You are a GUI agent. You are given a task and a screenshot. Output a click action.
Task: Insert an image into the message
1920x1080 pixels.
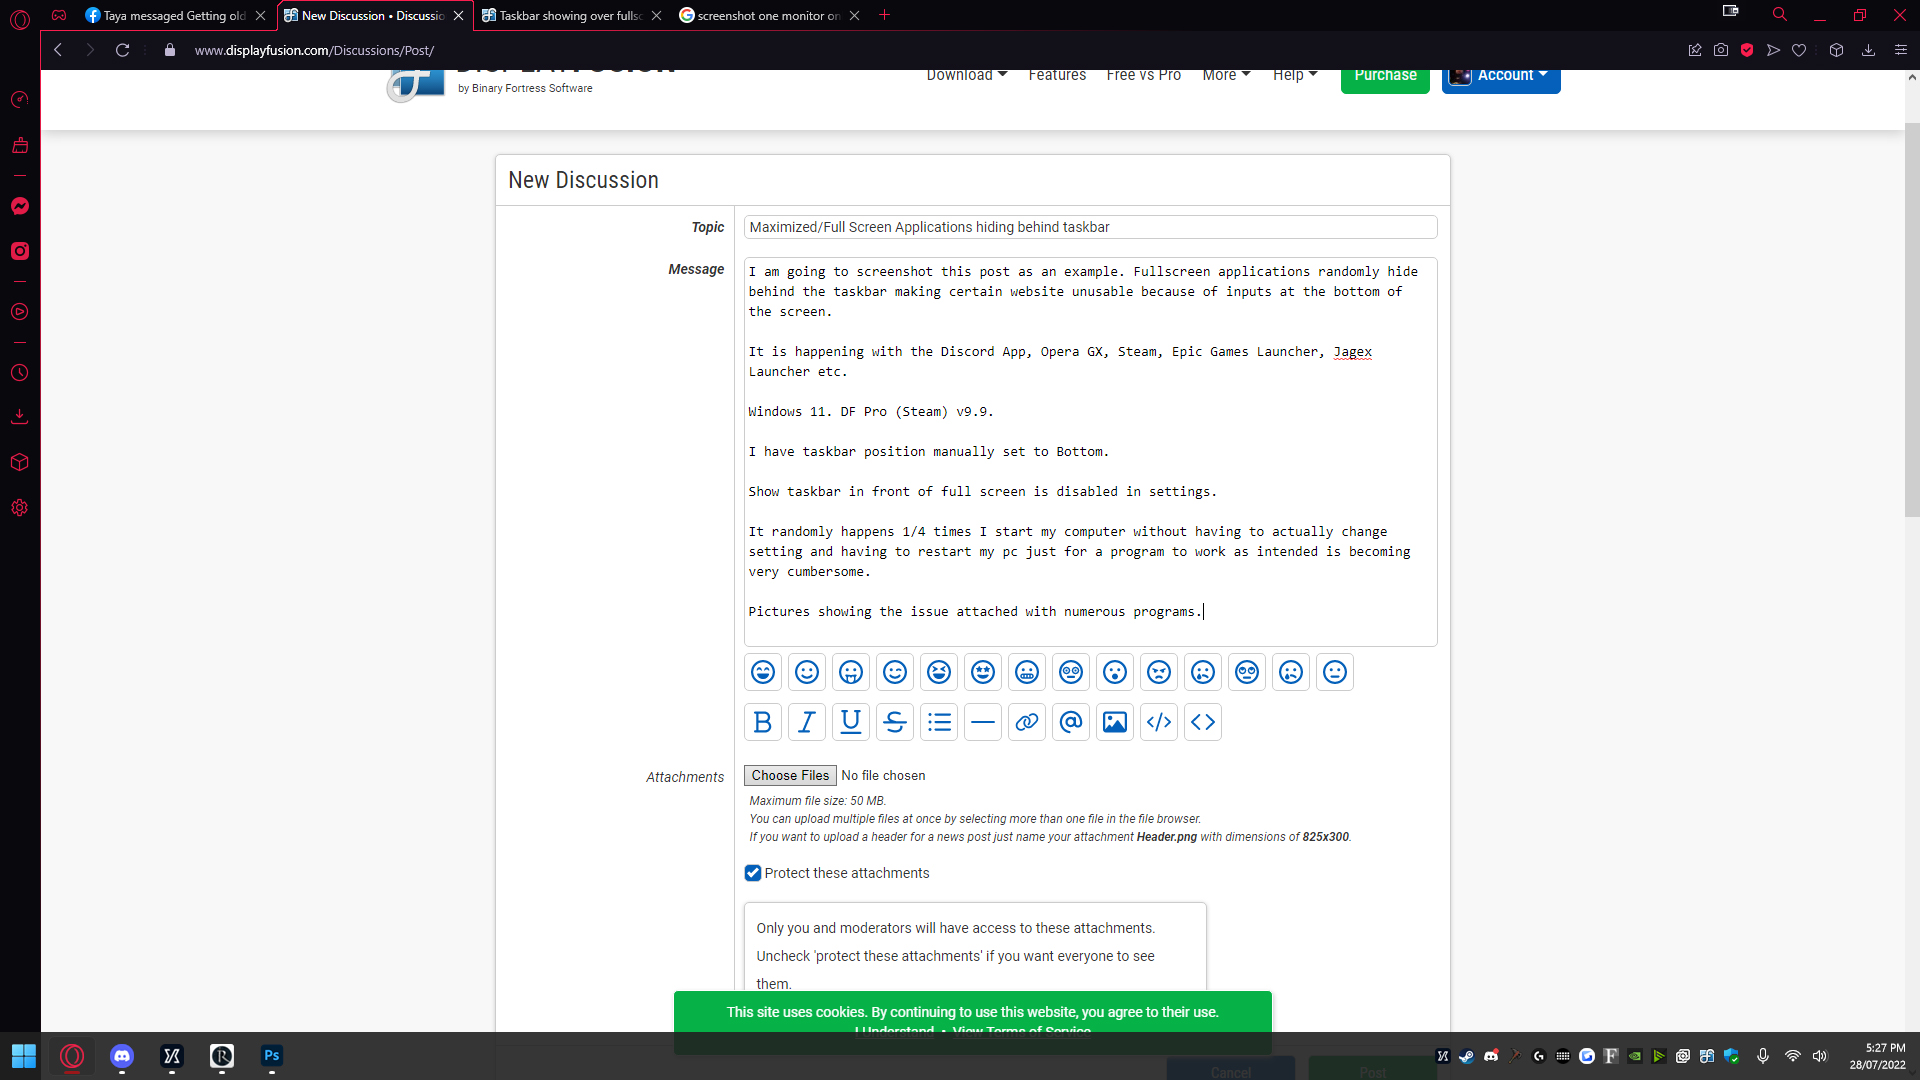(x=1114, y=722)
